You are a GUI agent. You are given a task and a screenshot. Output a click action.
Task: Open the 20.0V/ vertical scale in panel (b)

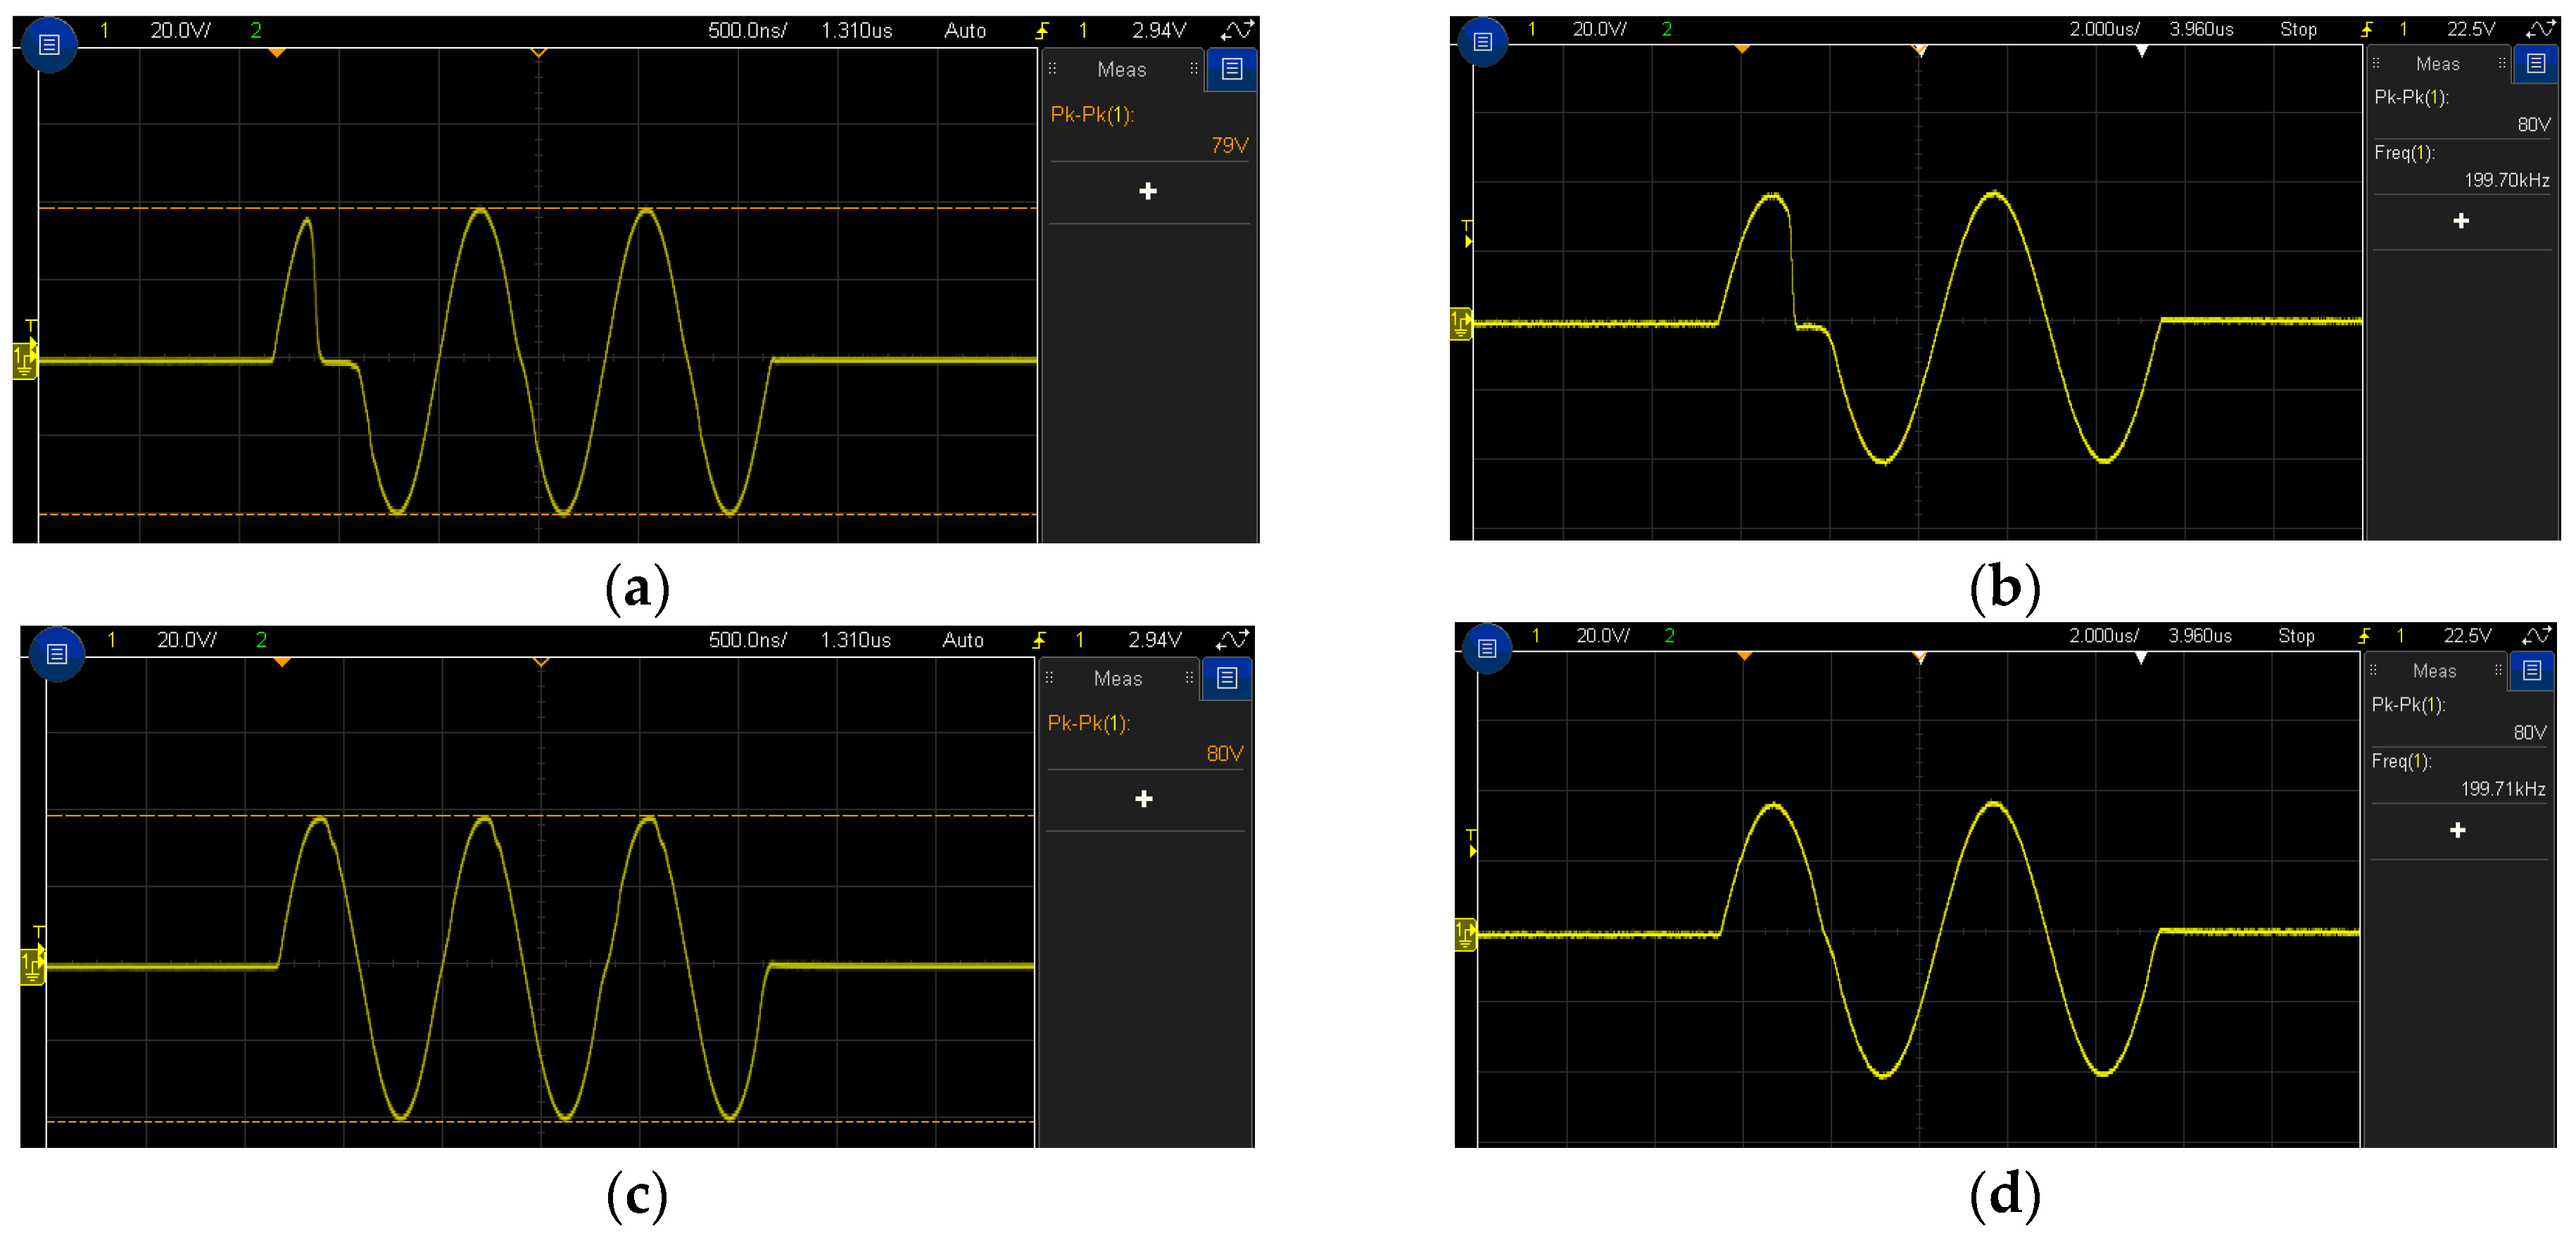pos(1599,29)
